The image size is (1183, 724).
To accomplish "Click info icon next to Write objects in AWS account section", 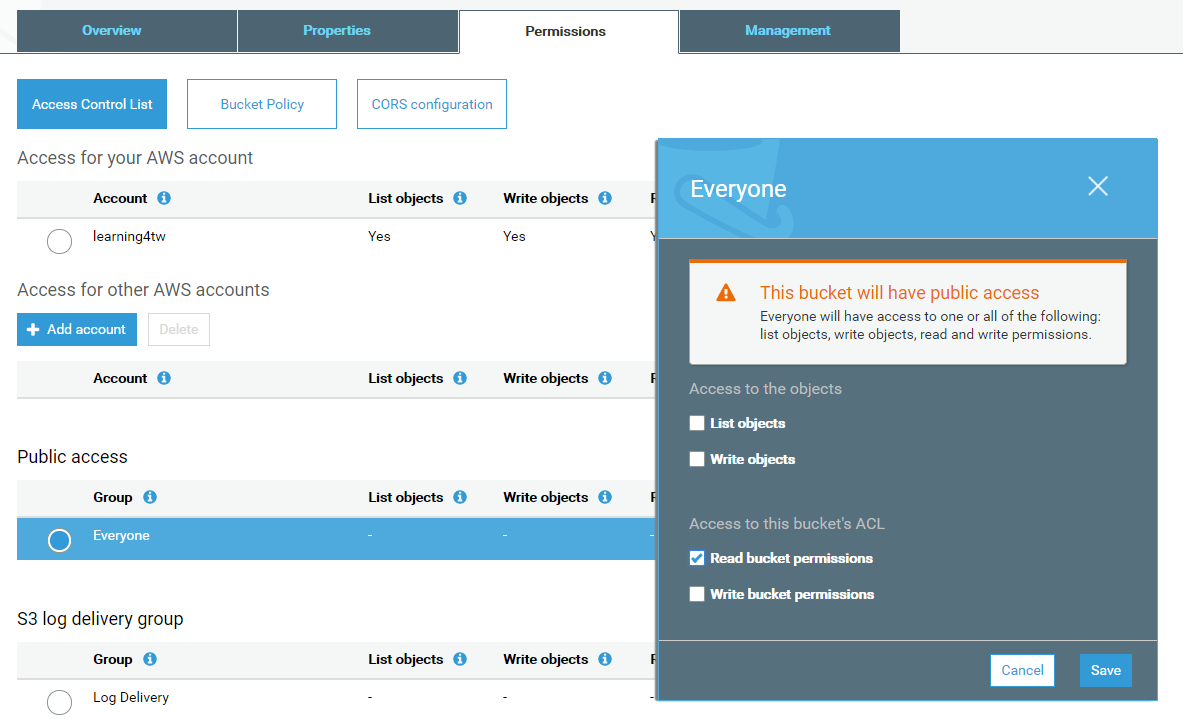I will click(605, 198).
